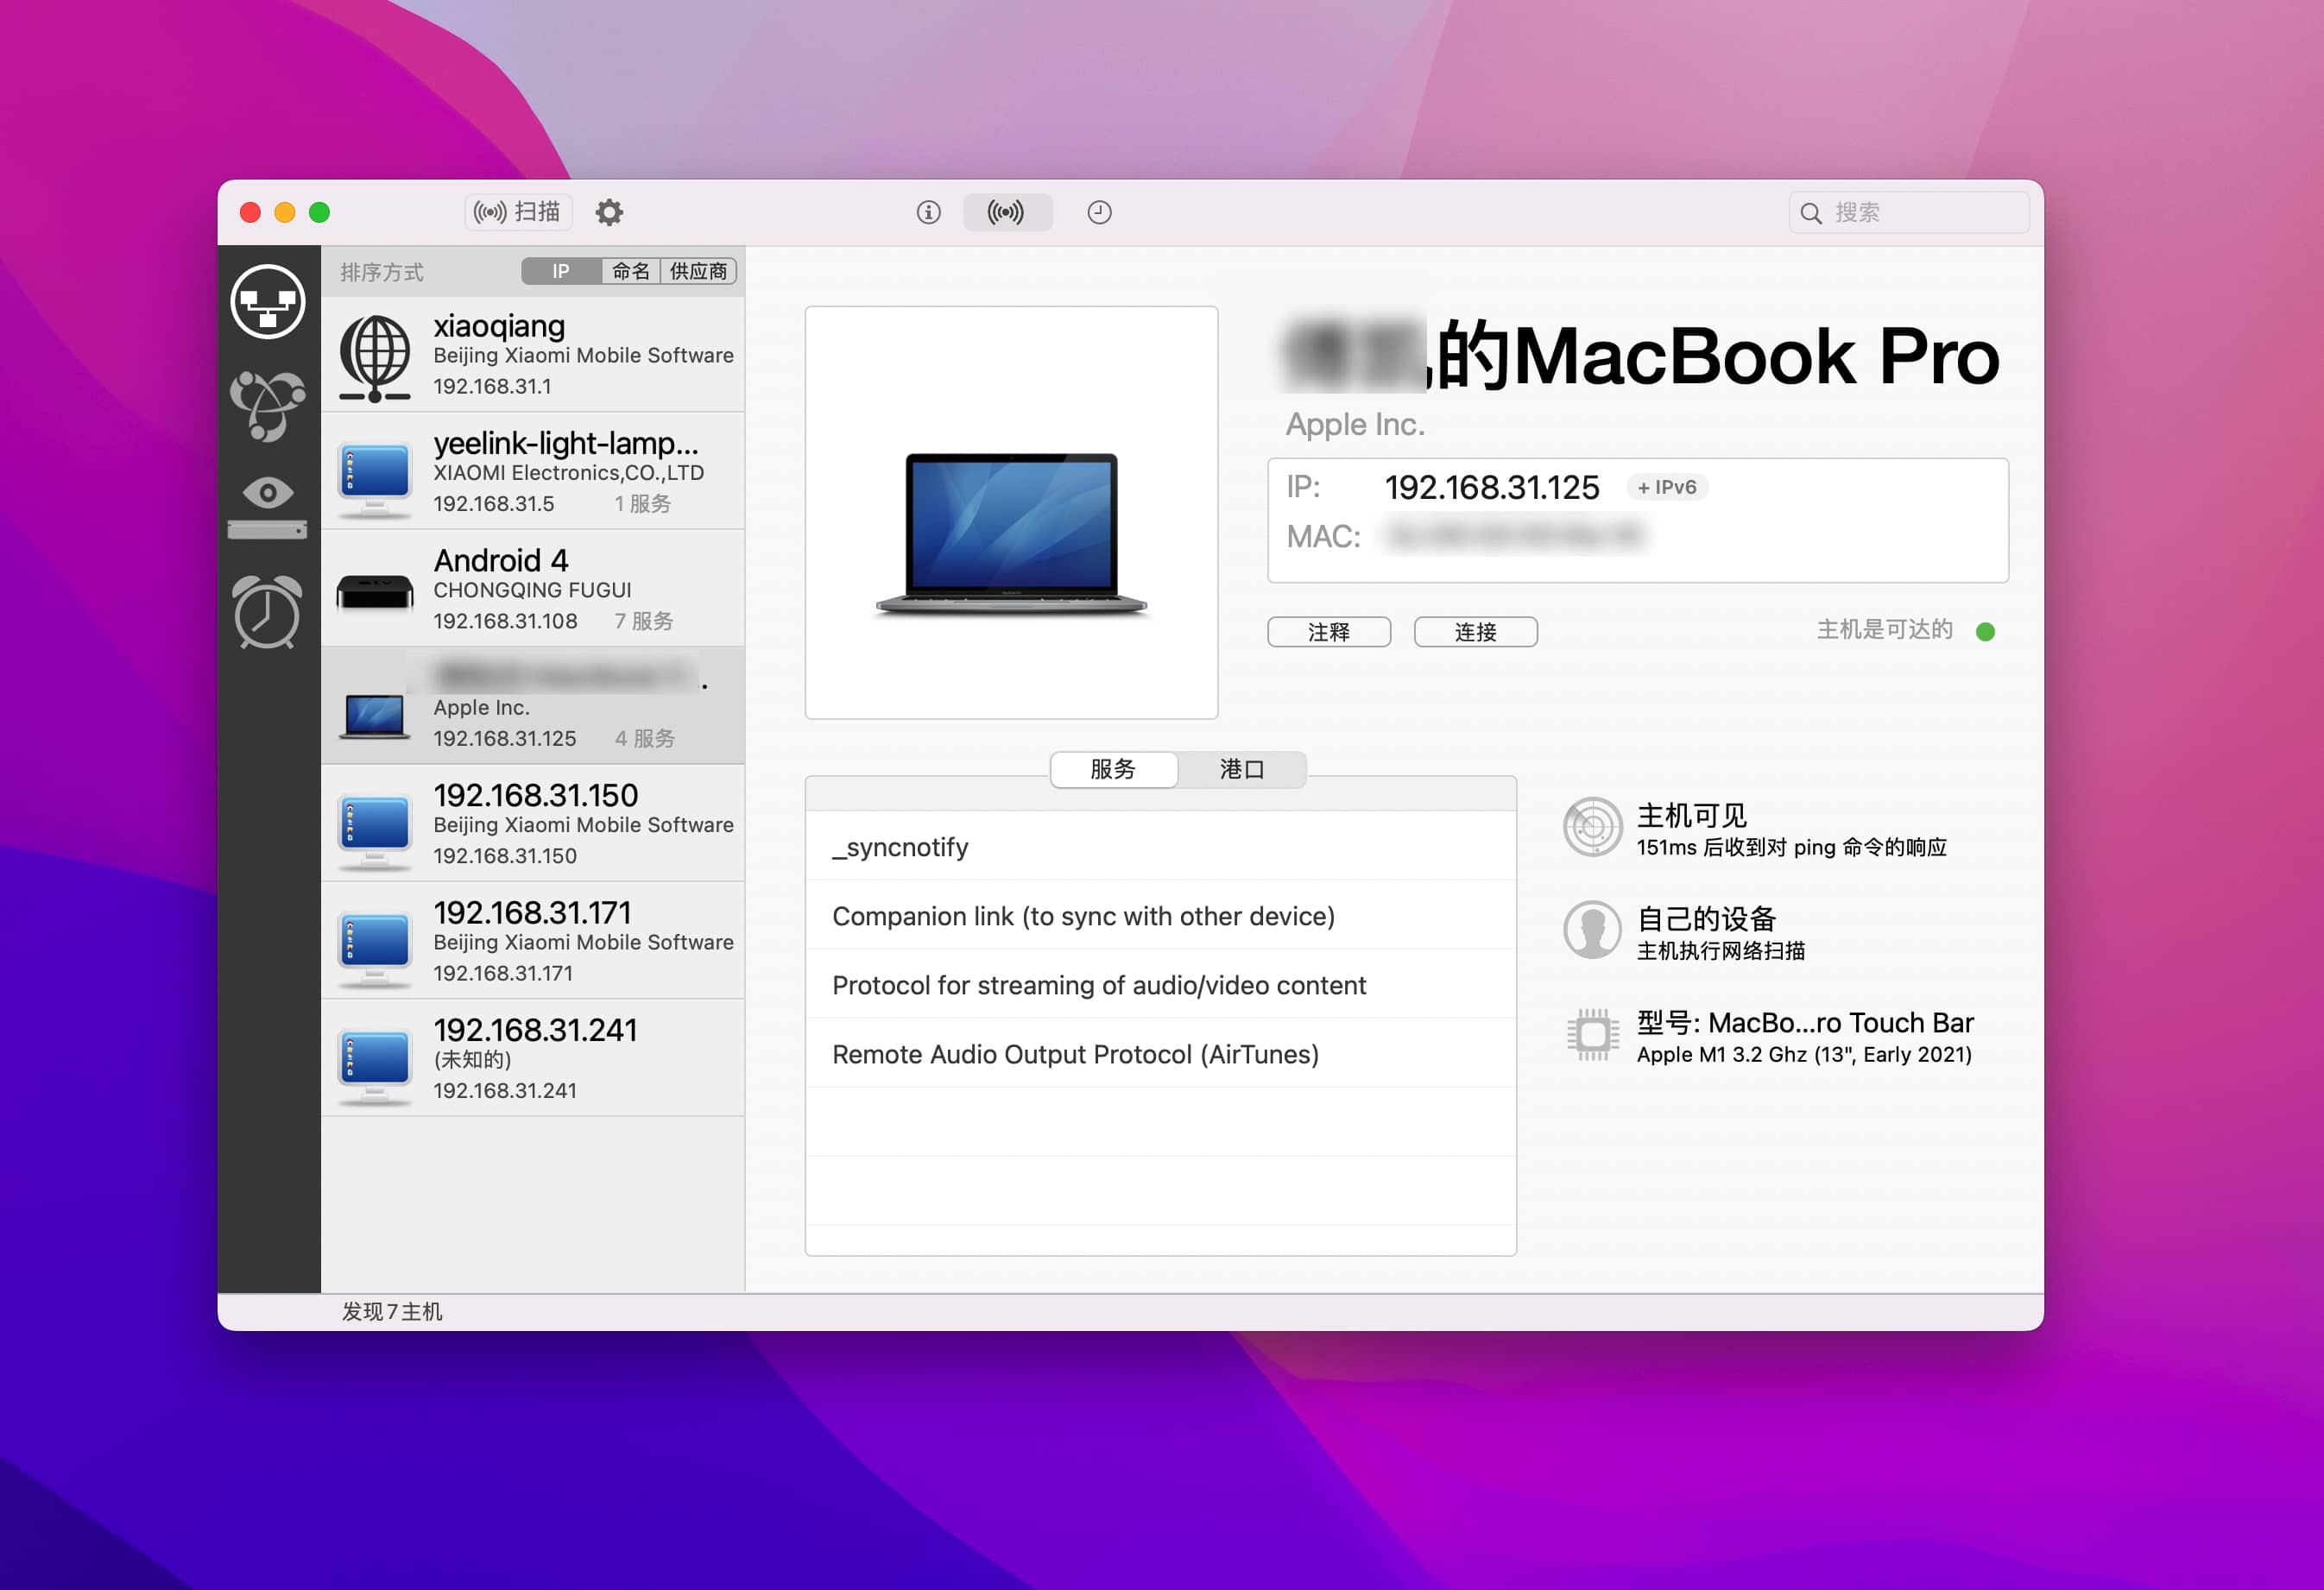Click the MacBook Pro device image

point(1011,536)
